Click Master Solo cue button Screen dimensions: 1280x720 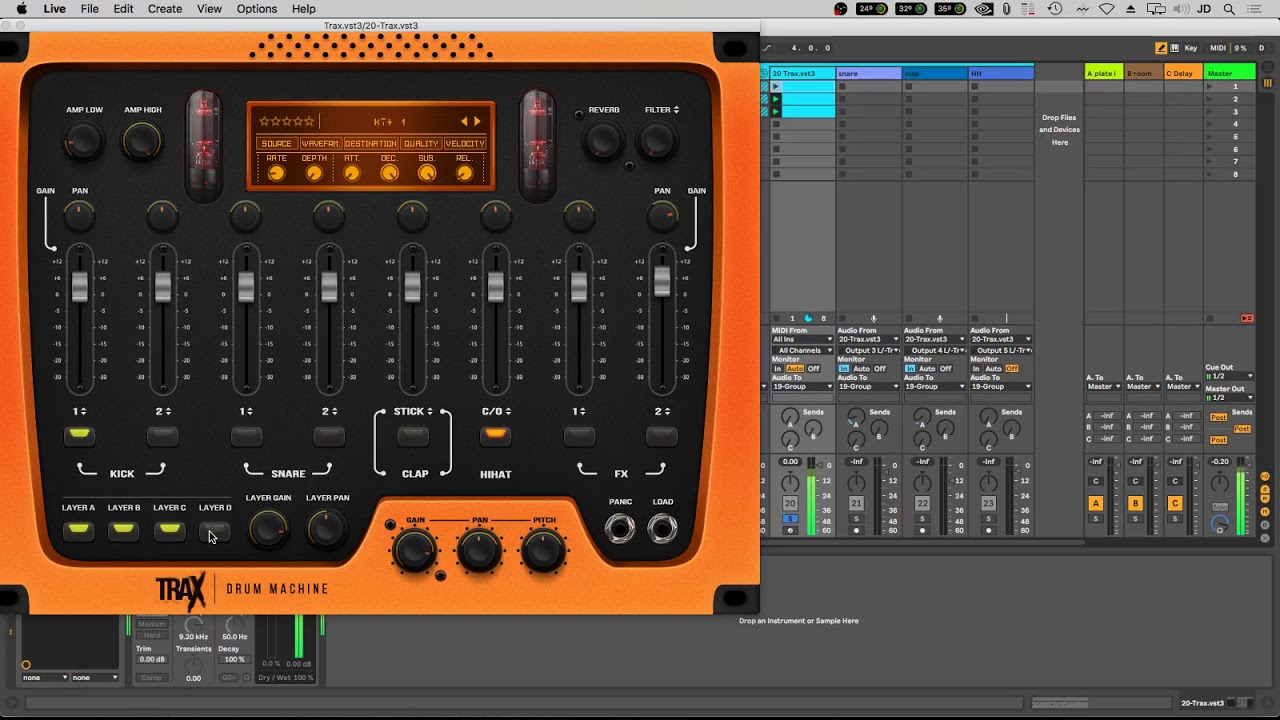[1220, 507]
